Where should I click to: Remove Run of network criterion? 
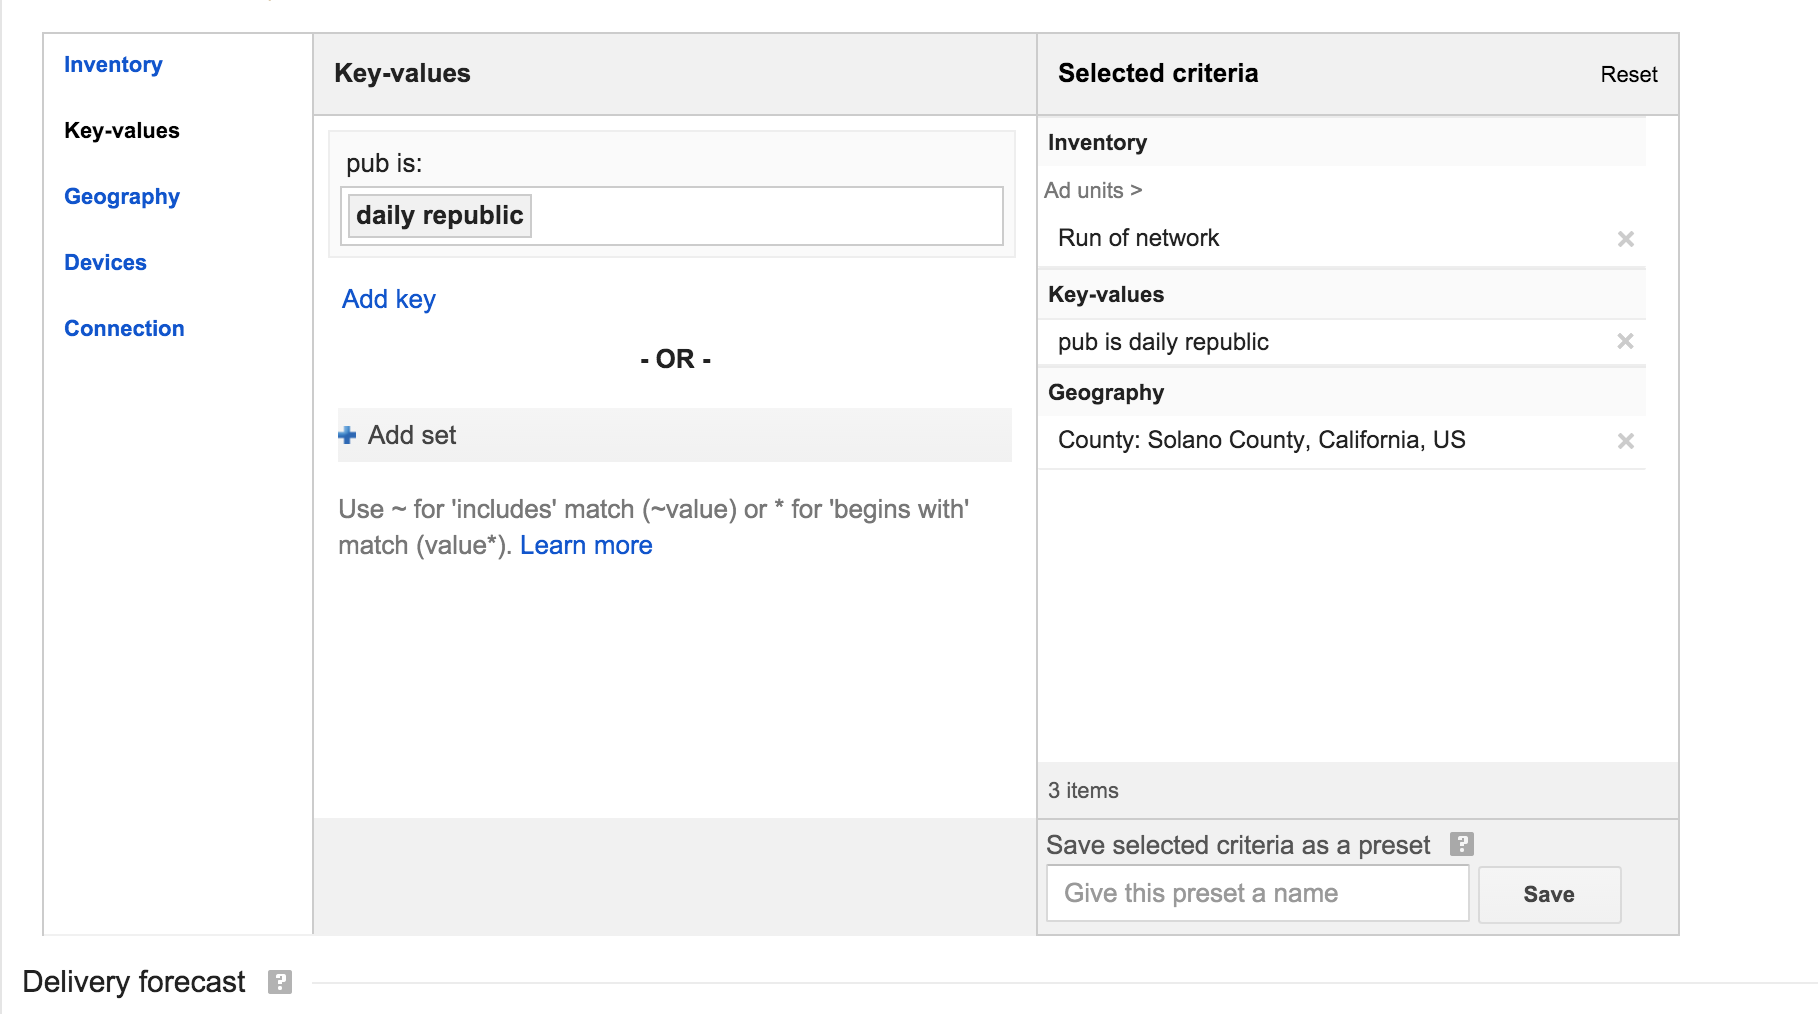1625,239
